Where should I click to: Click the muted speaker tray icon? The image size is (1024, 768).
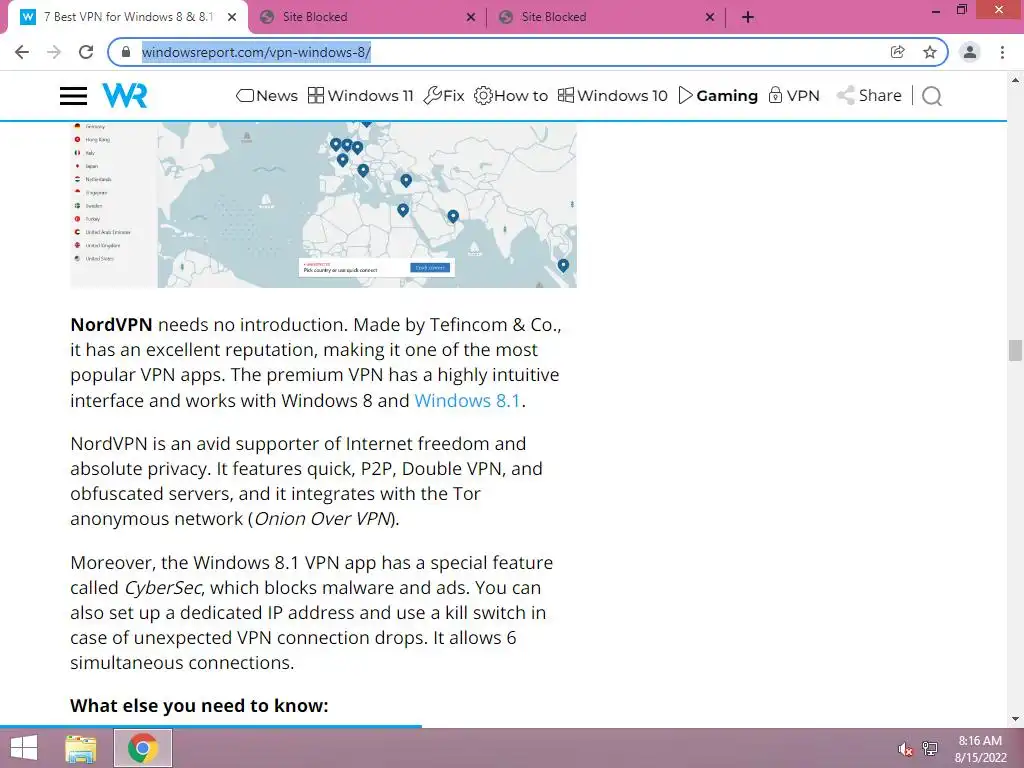[905, 749]
